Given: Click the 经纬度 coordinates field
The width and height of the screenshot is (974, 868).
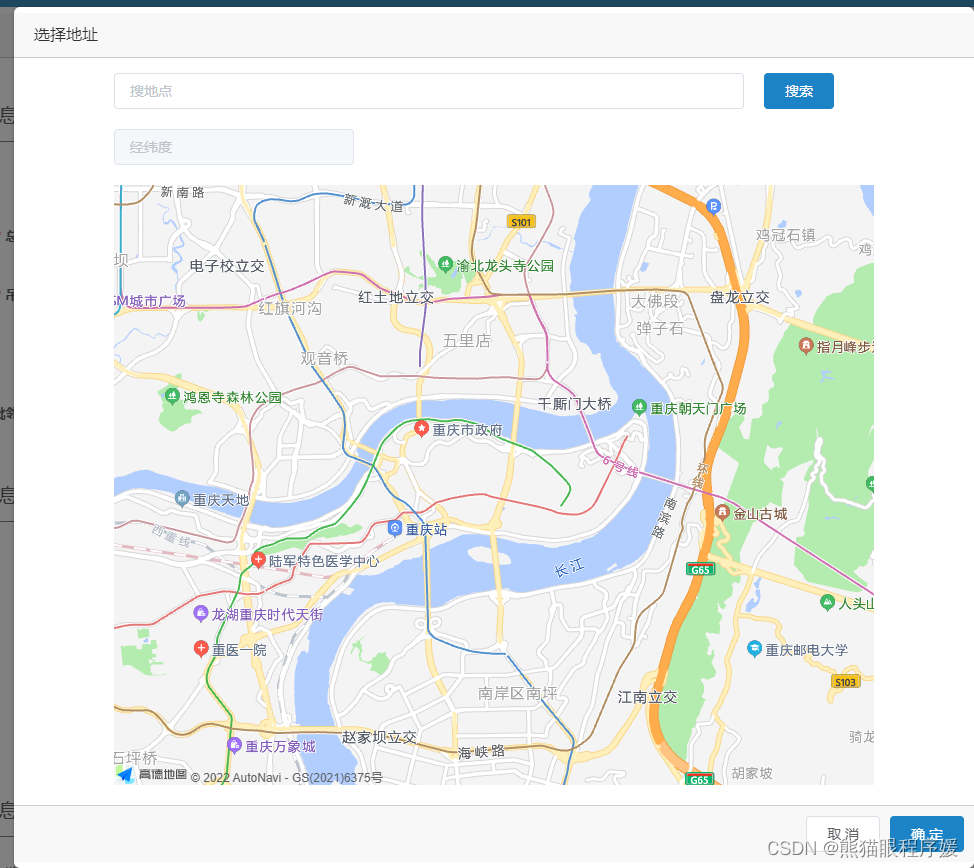Looking at the screenshot, I should (x=234, y=147).
